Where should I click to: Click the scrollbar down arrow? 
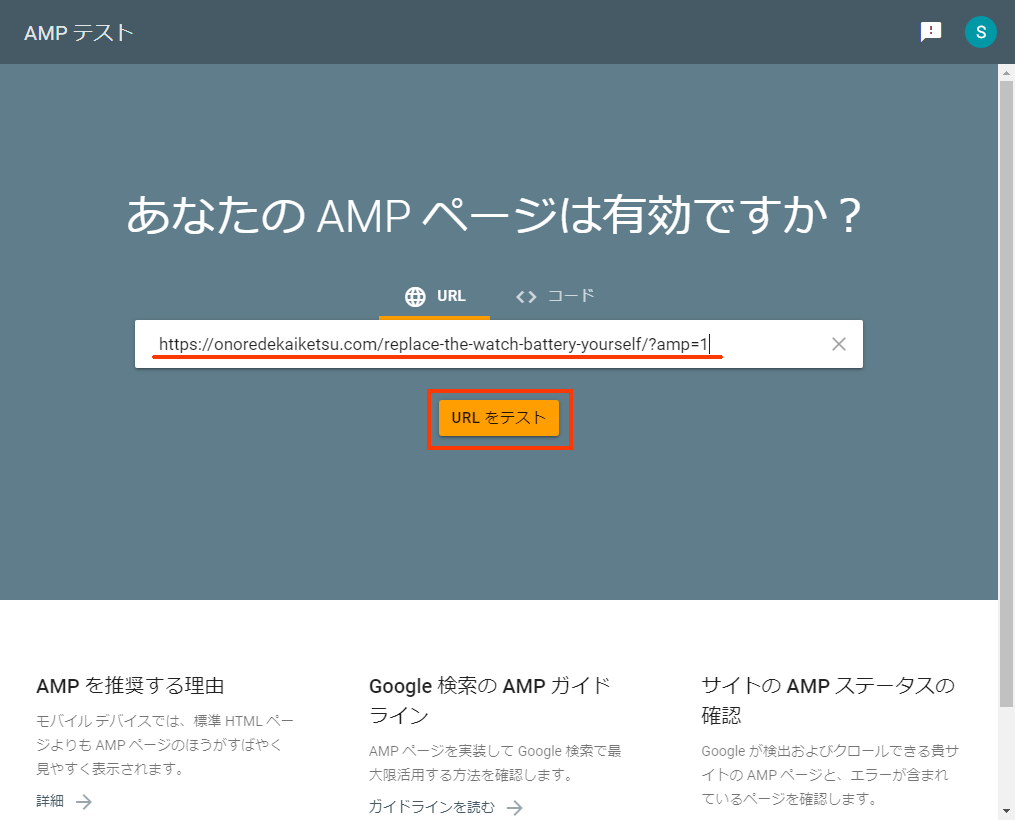click(x=1006, y=811)
